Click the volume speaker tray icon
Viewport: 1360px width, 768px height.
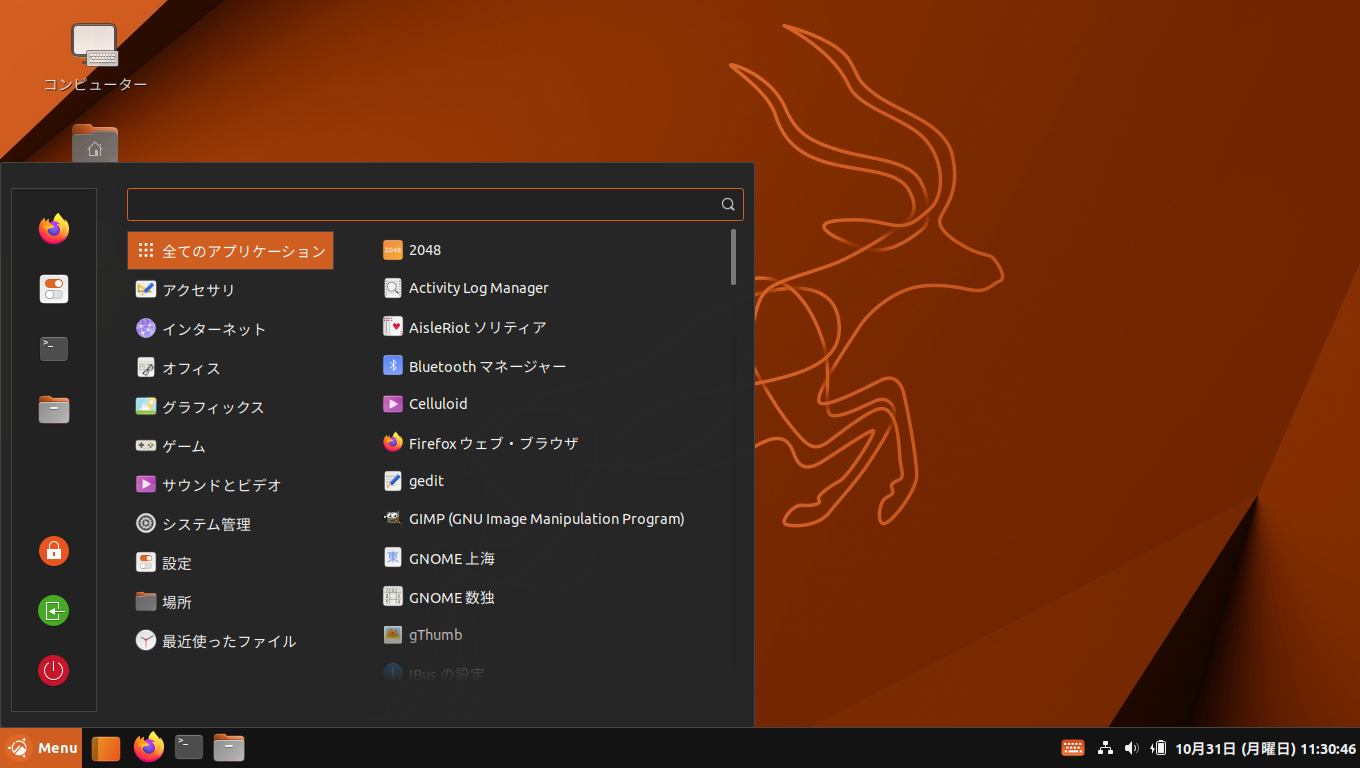pyautogui.click(x=1132, y=748)
